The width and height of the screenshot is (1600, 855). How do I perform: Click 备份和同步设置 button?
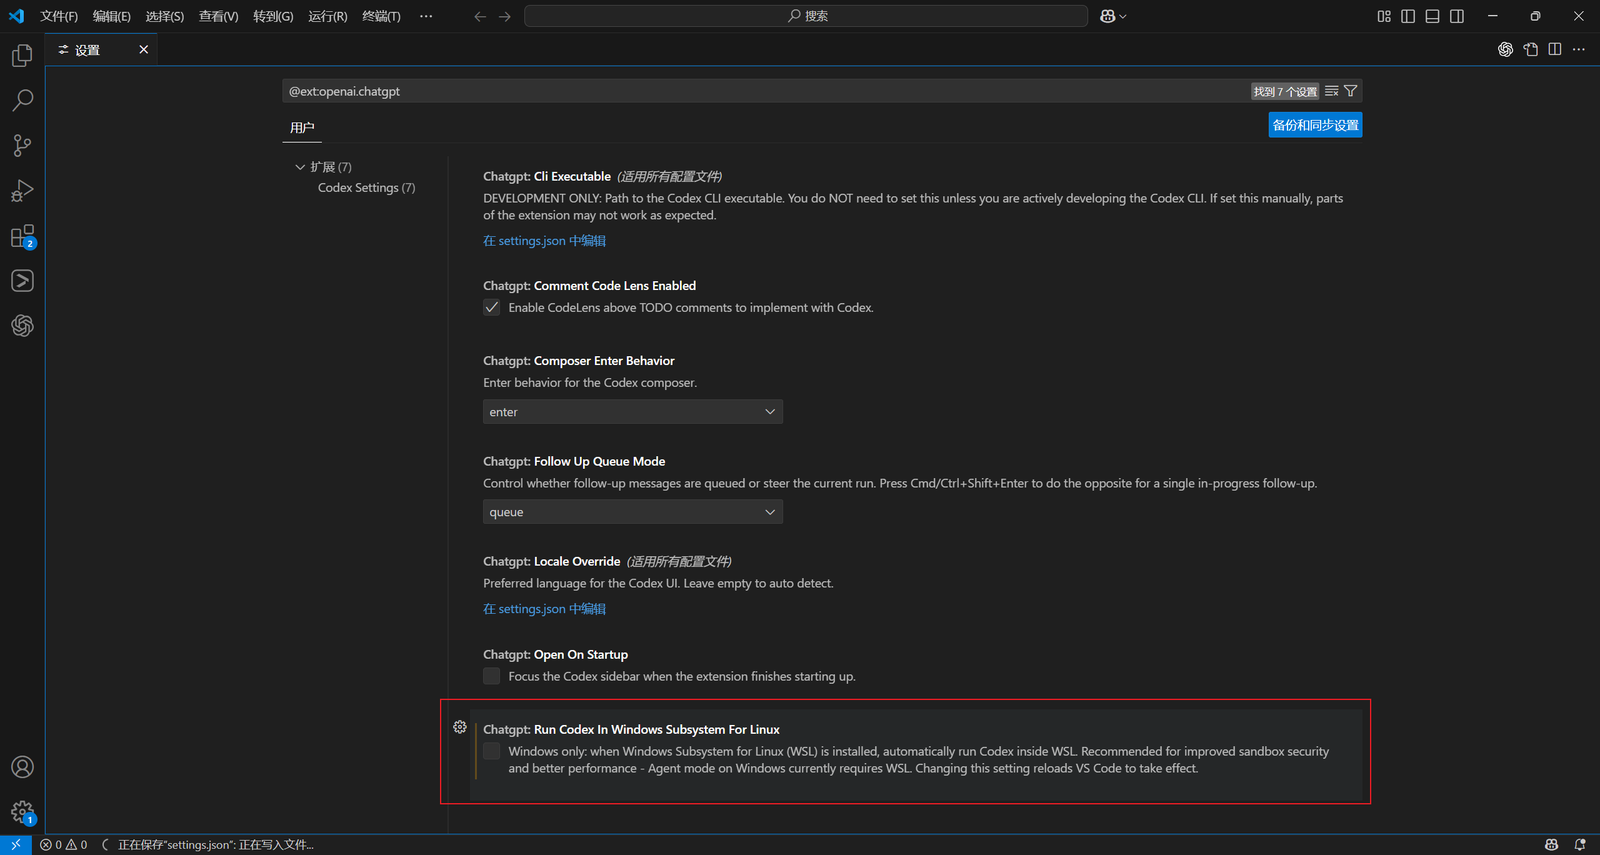pos(1315,125)
